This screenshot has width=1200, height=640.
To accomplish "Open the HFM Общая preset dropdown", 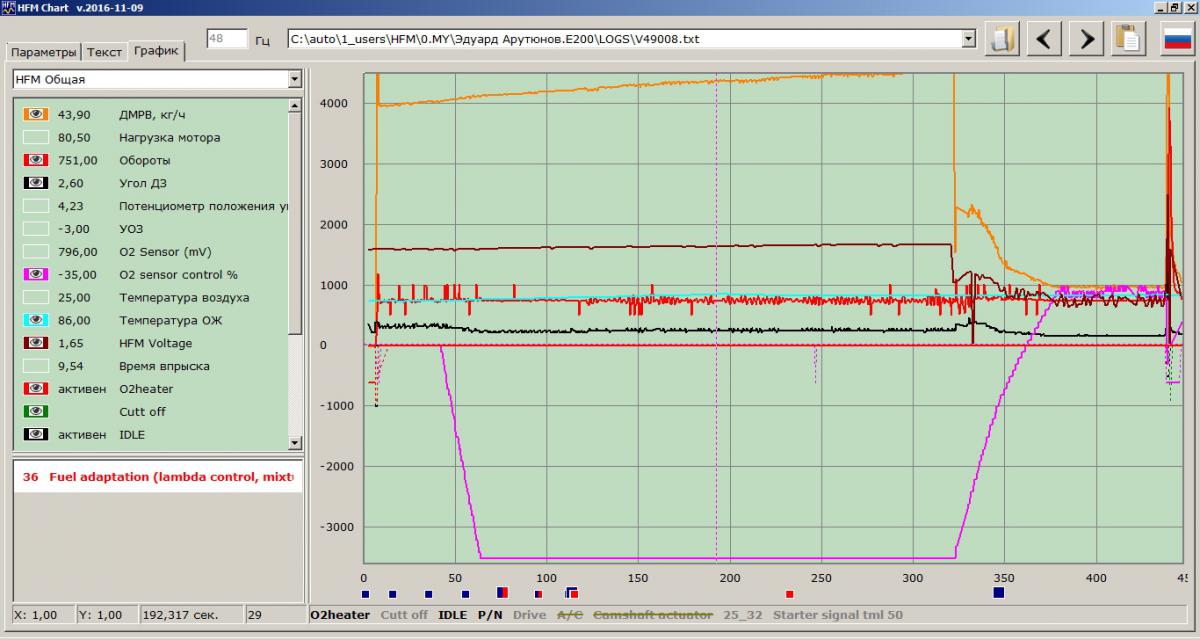I will (x=294, y=79).
